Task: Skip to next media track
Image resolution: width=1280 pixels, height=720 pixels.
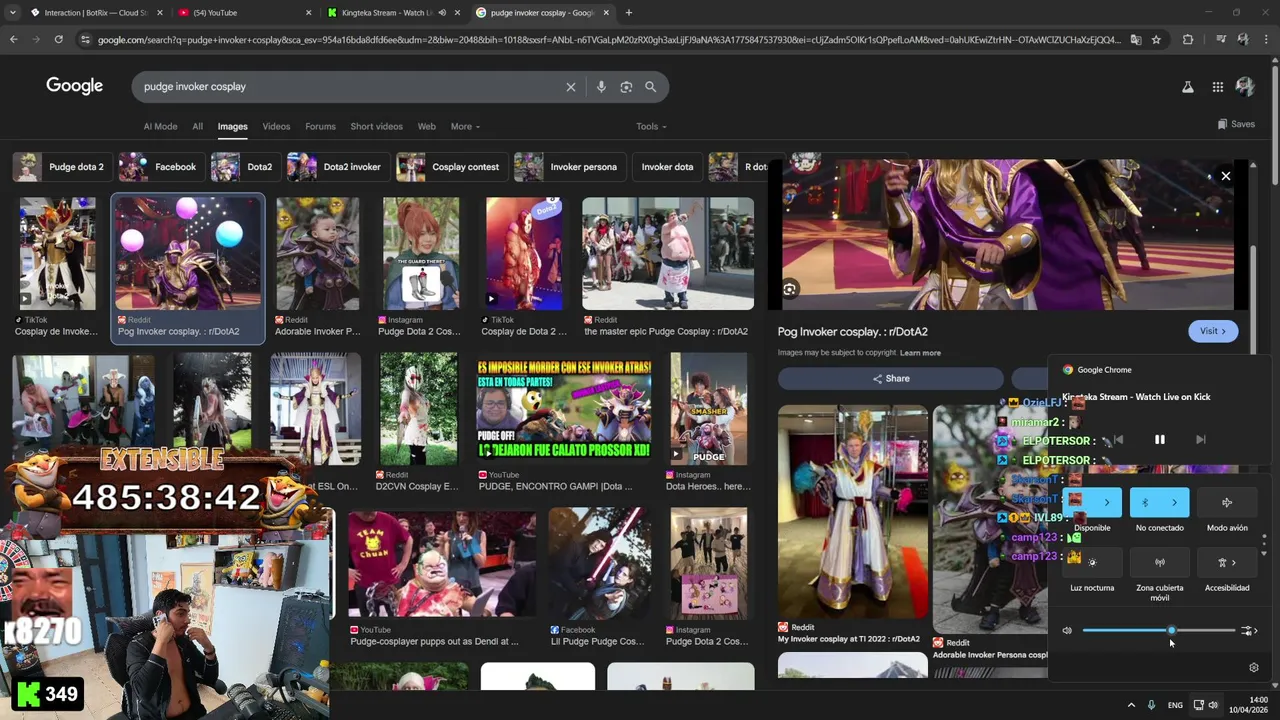Action: pyautogui.click(x=1201, y=439)
